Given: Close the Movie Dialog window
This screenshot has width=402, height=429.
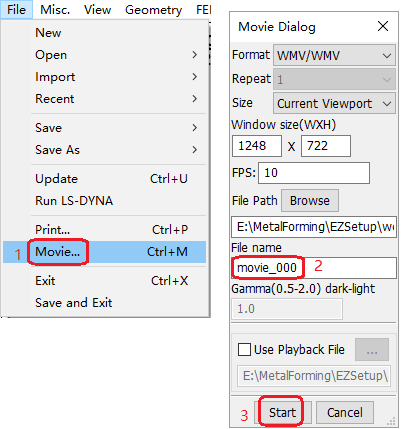Looking at the screenshot, I should pyautogui.click(x=383, y=26).
